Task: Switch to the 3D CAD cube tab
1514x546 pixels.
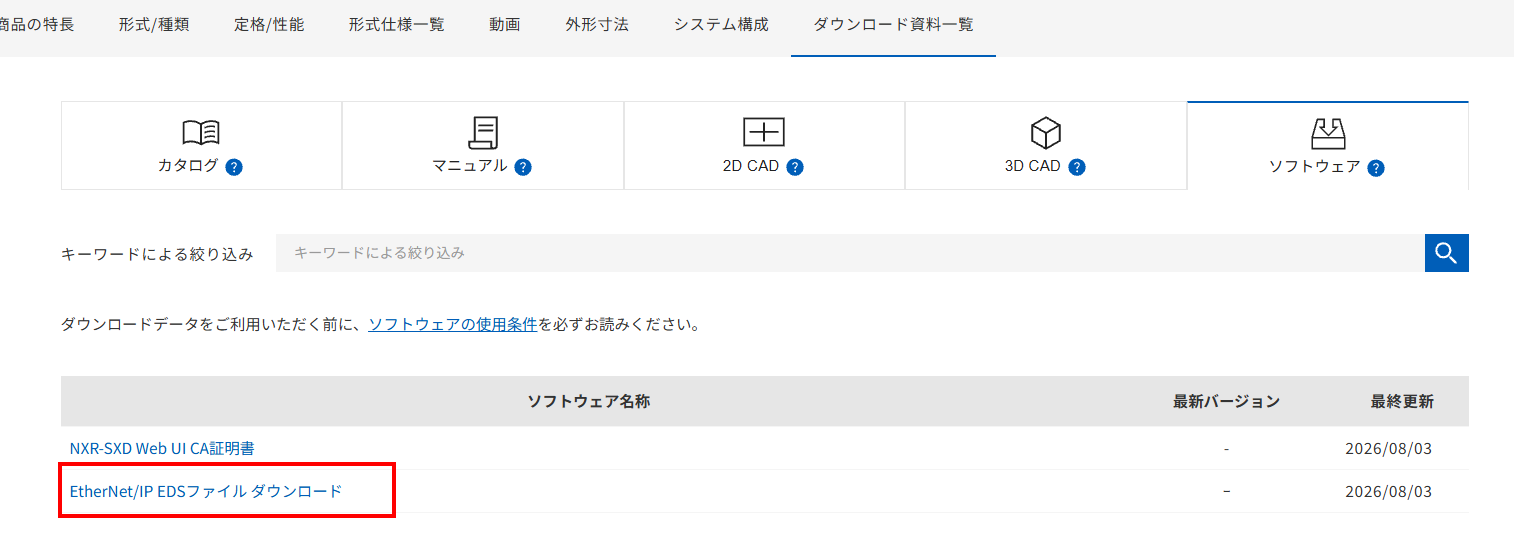Action: (1046, 146)
